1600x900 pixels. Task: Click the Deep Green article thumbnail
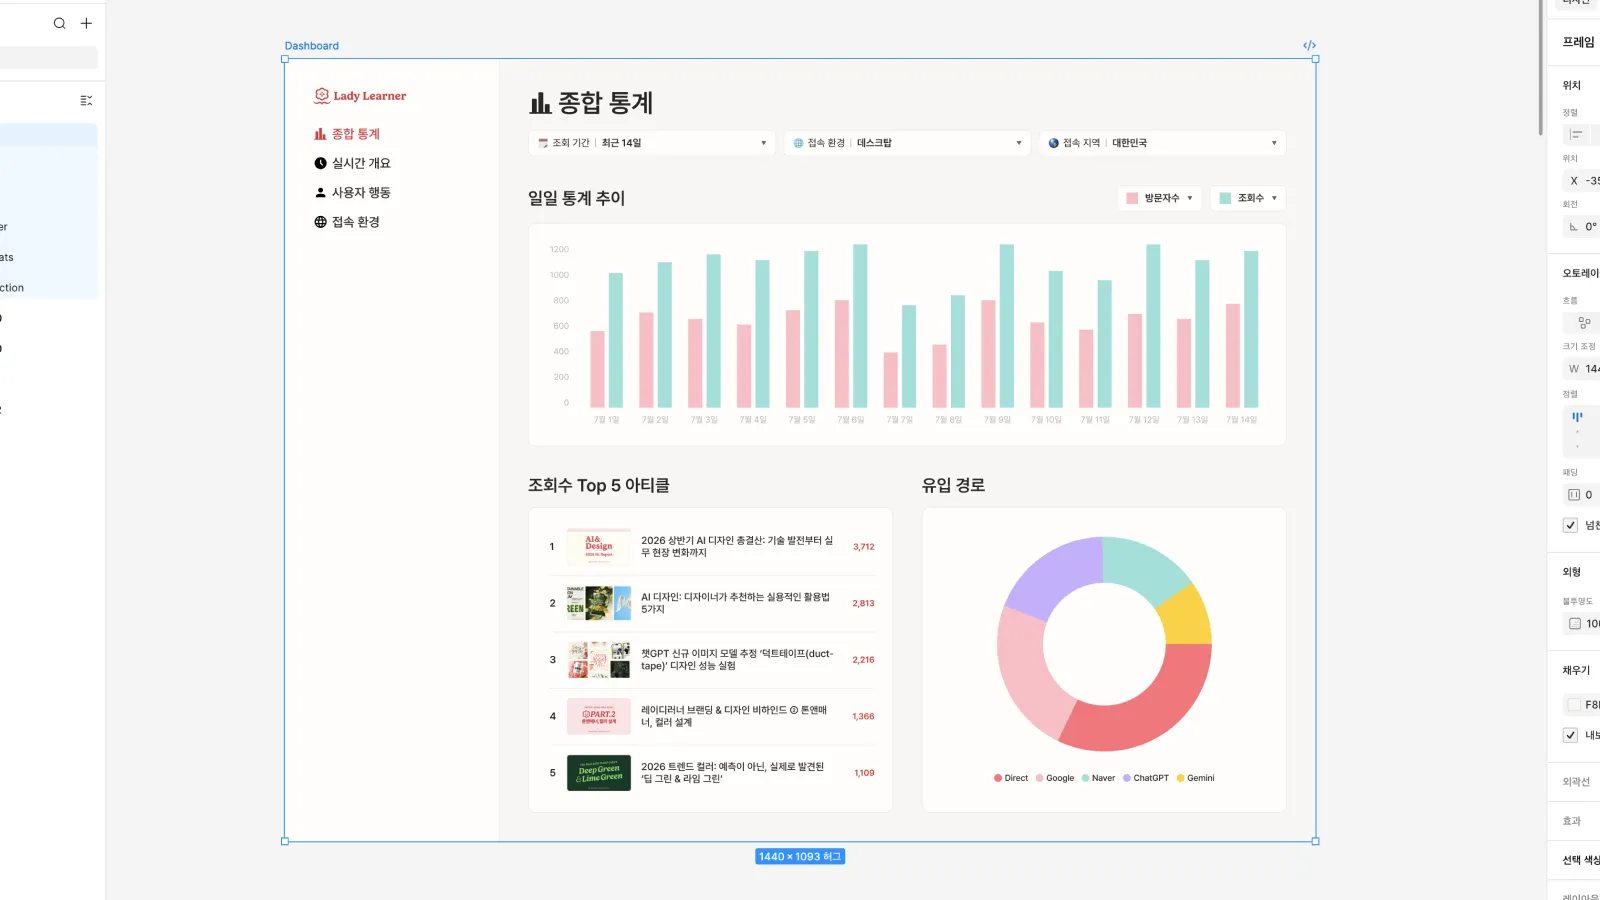click(599, 773)
